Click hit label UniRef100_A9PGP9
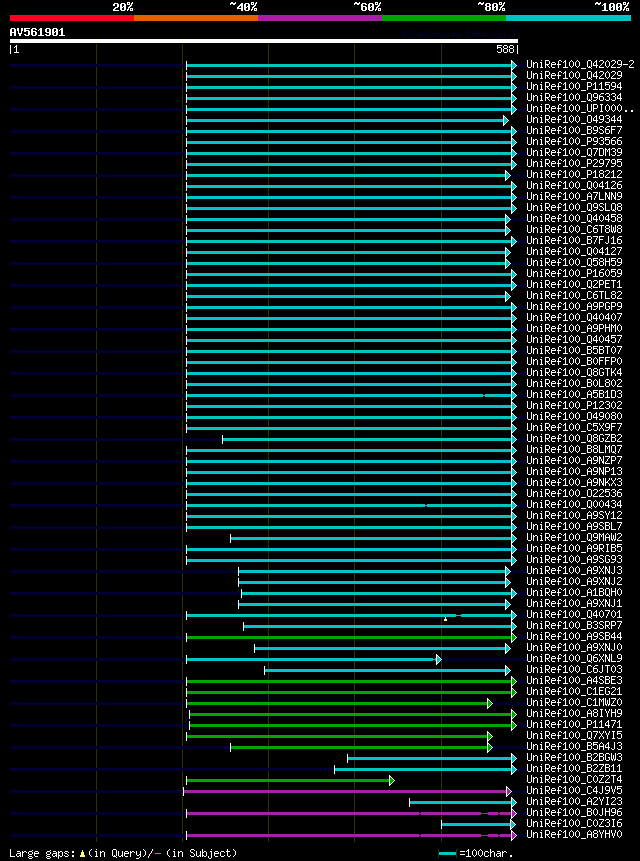 click(574, 306)
